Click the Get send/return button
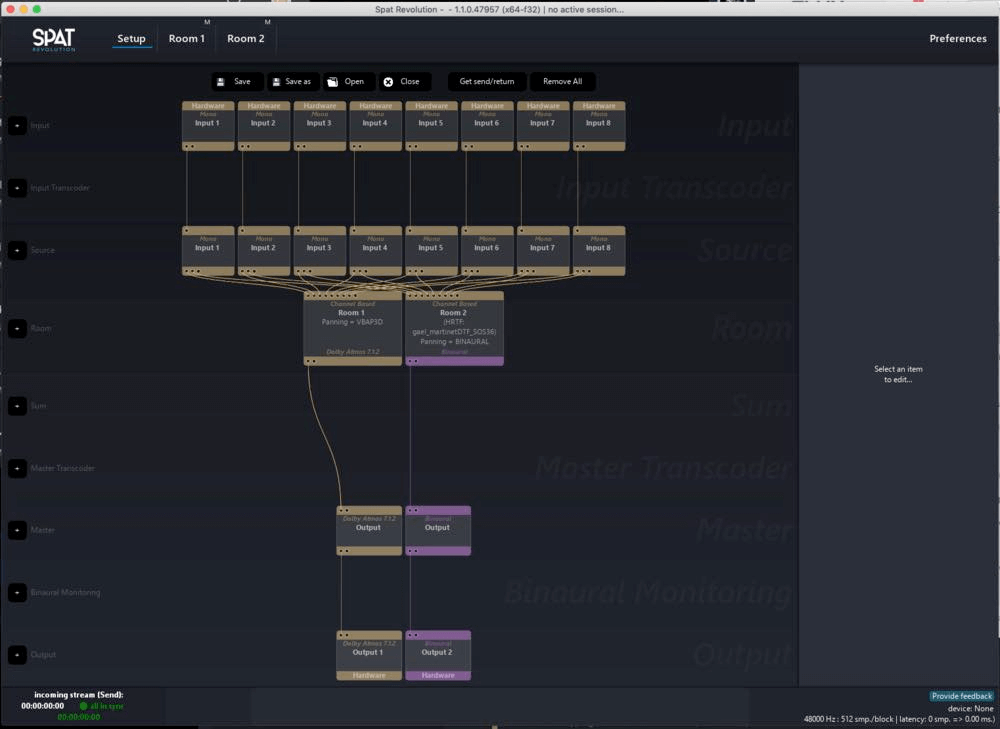The width and height of the screenshot is (1000, 729). click(486, 82)
